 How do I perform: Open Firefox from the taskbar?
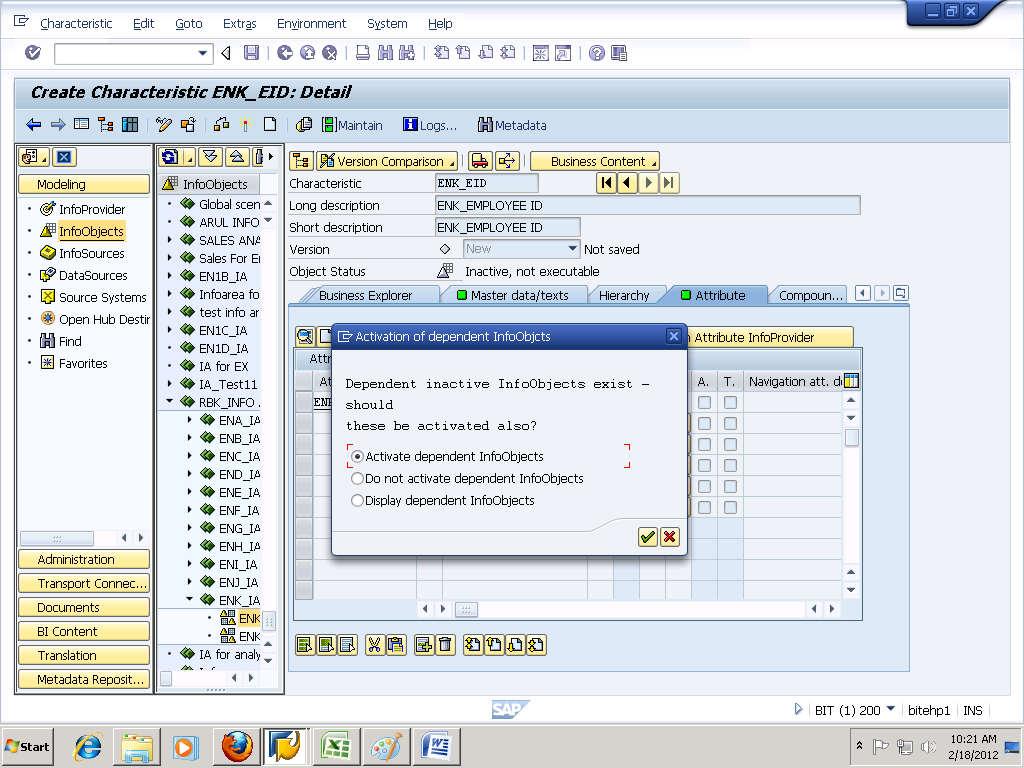click(x=237, y=746)
